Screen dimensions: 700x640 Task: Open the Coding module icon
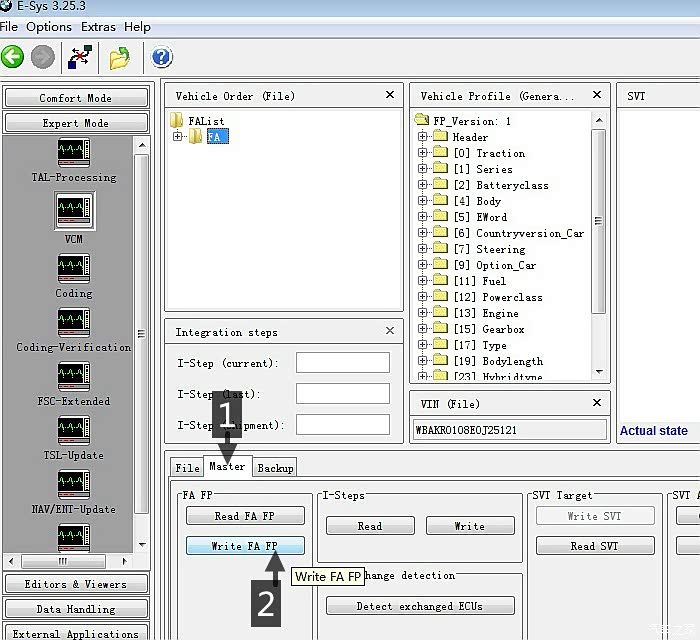(74, 268)
